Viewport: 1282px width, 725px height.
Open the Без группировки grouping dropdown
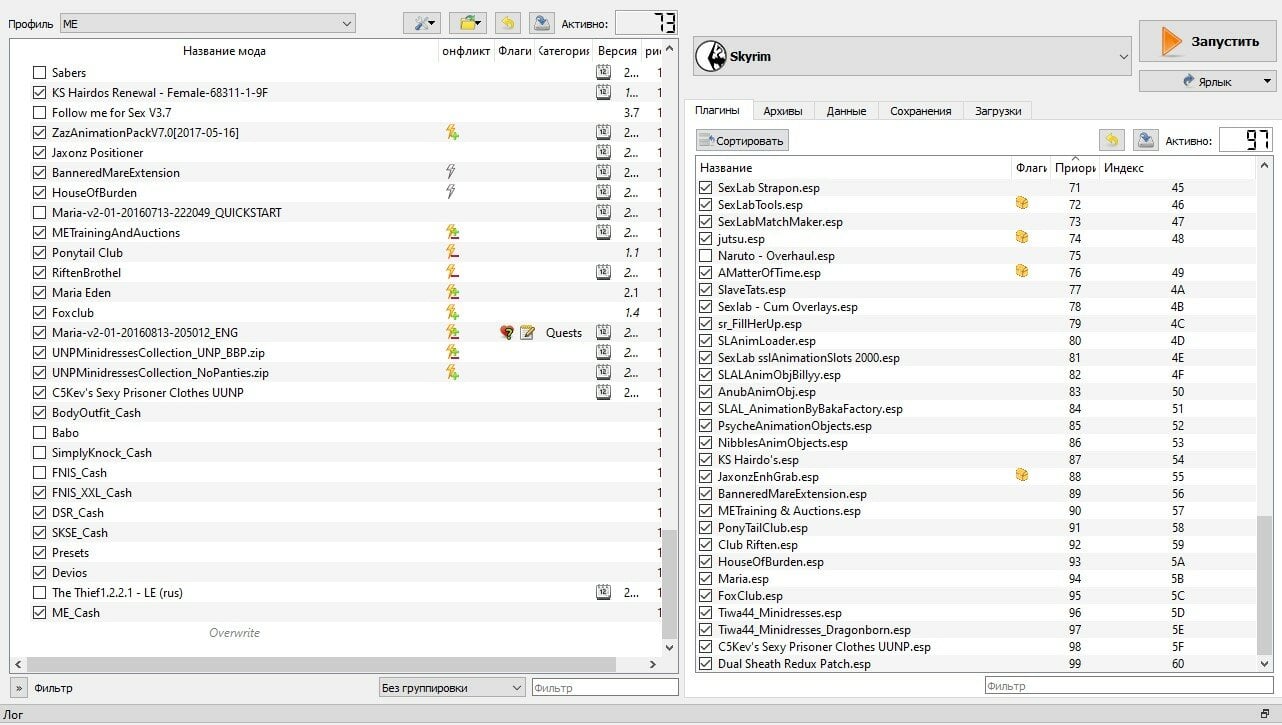453,687
